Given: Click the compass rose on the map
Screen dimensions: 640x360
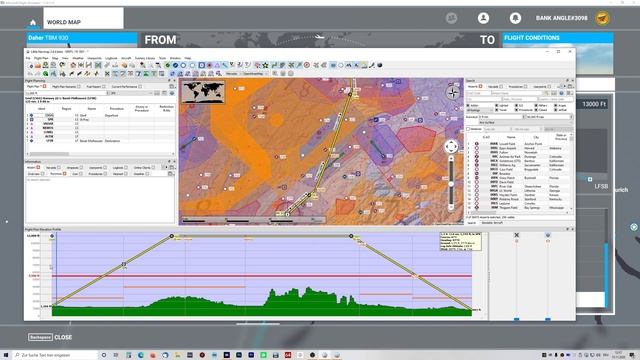Looking at the screenshot, I should (453, 93).
